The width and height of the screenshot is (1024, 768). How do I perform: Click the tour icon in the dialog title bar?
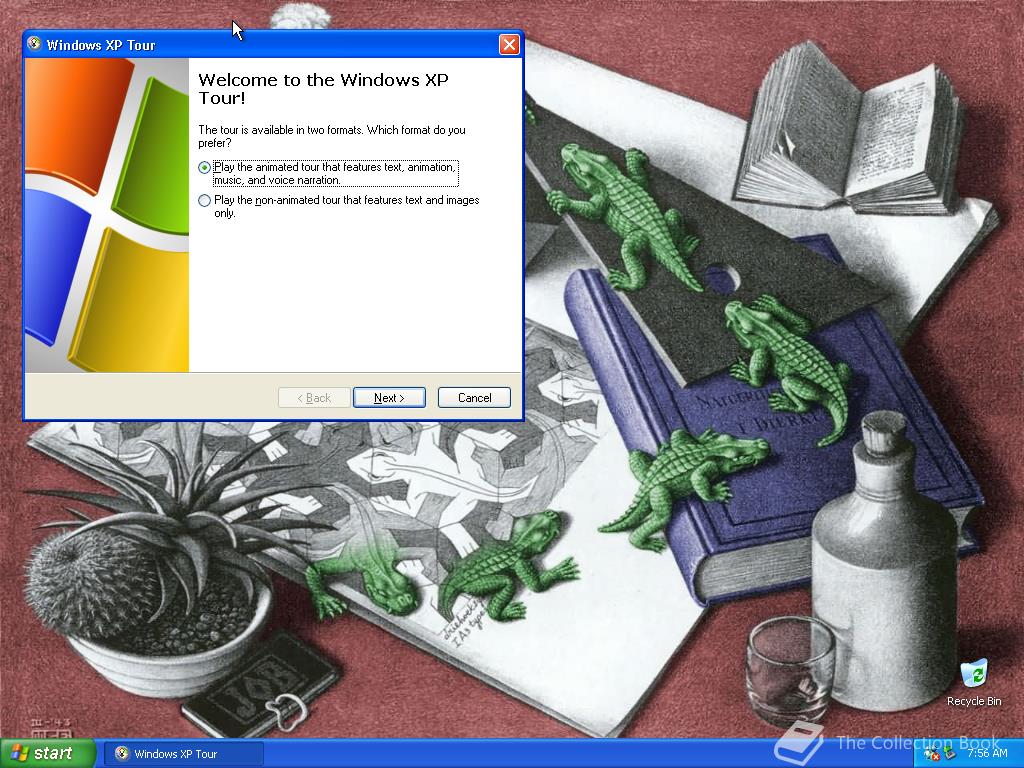click(x=35, y=44)
